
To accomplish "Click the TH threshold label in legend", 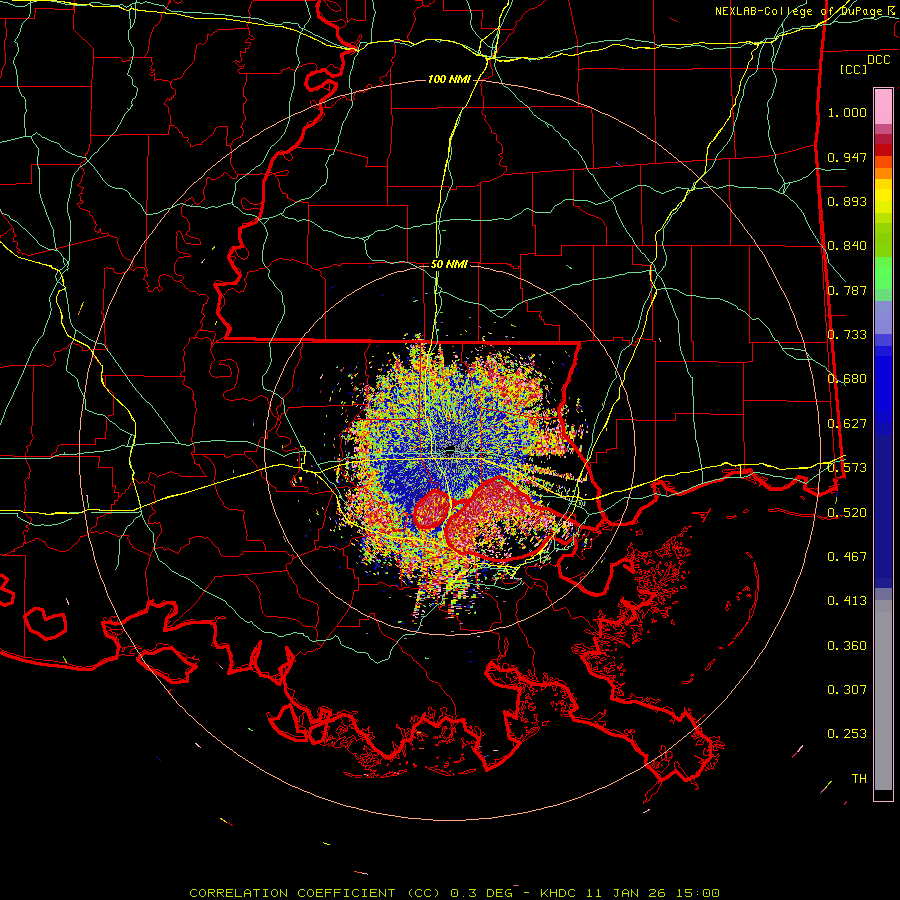I will 859,779.
